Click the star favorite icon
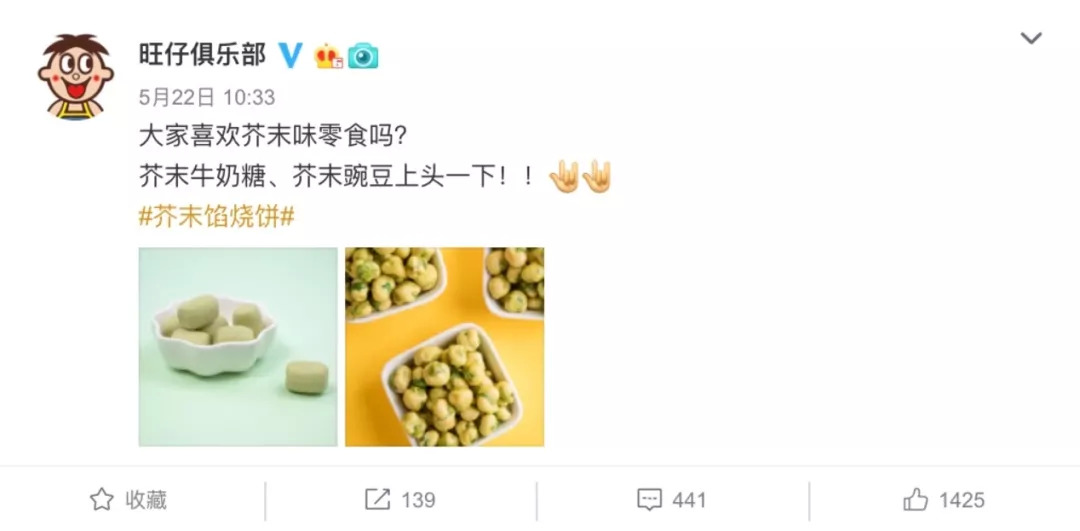The height and width of the screenshot is (531, 1080). tap(102, 499)
